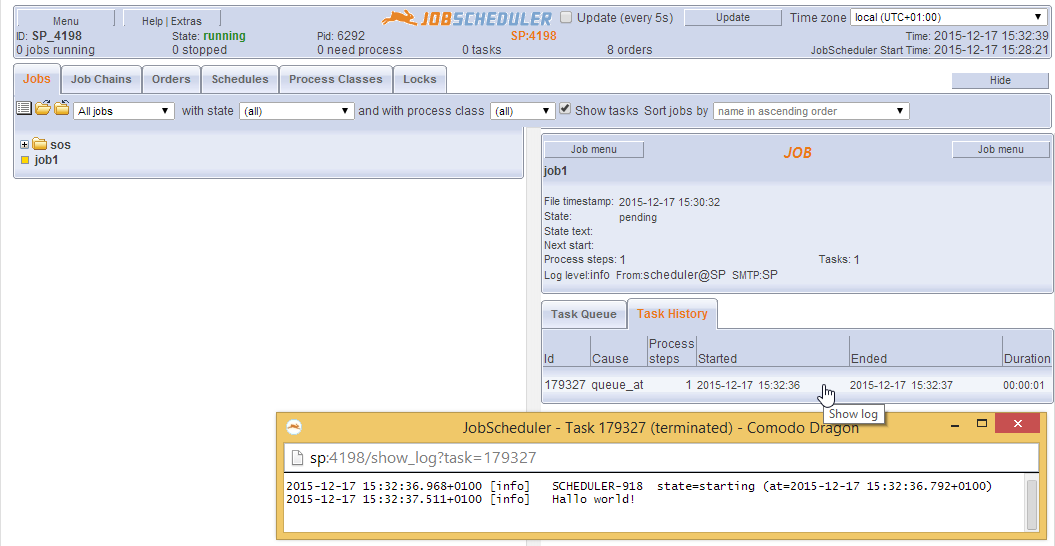Image resolution: width=1055 pixels, height=546 pixels.
Task: Click the log window address bar
Action: pos(661,458)
